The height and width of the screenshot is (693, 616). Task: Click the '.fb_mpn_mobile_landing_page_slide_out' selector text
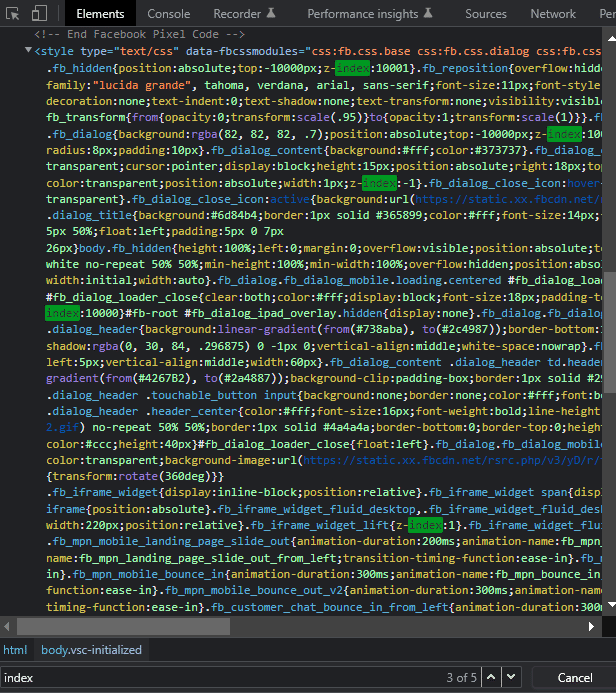168,541
